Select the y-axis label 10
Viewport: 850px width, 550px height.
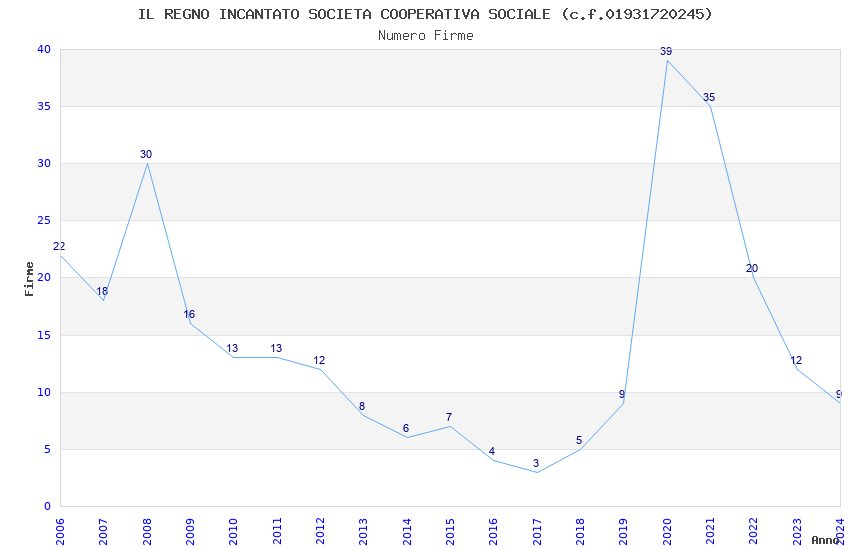click(x=44, y=392)
